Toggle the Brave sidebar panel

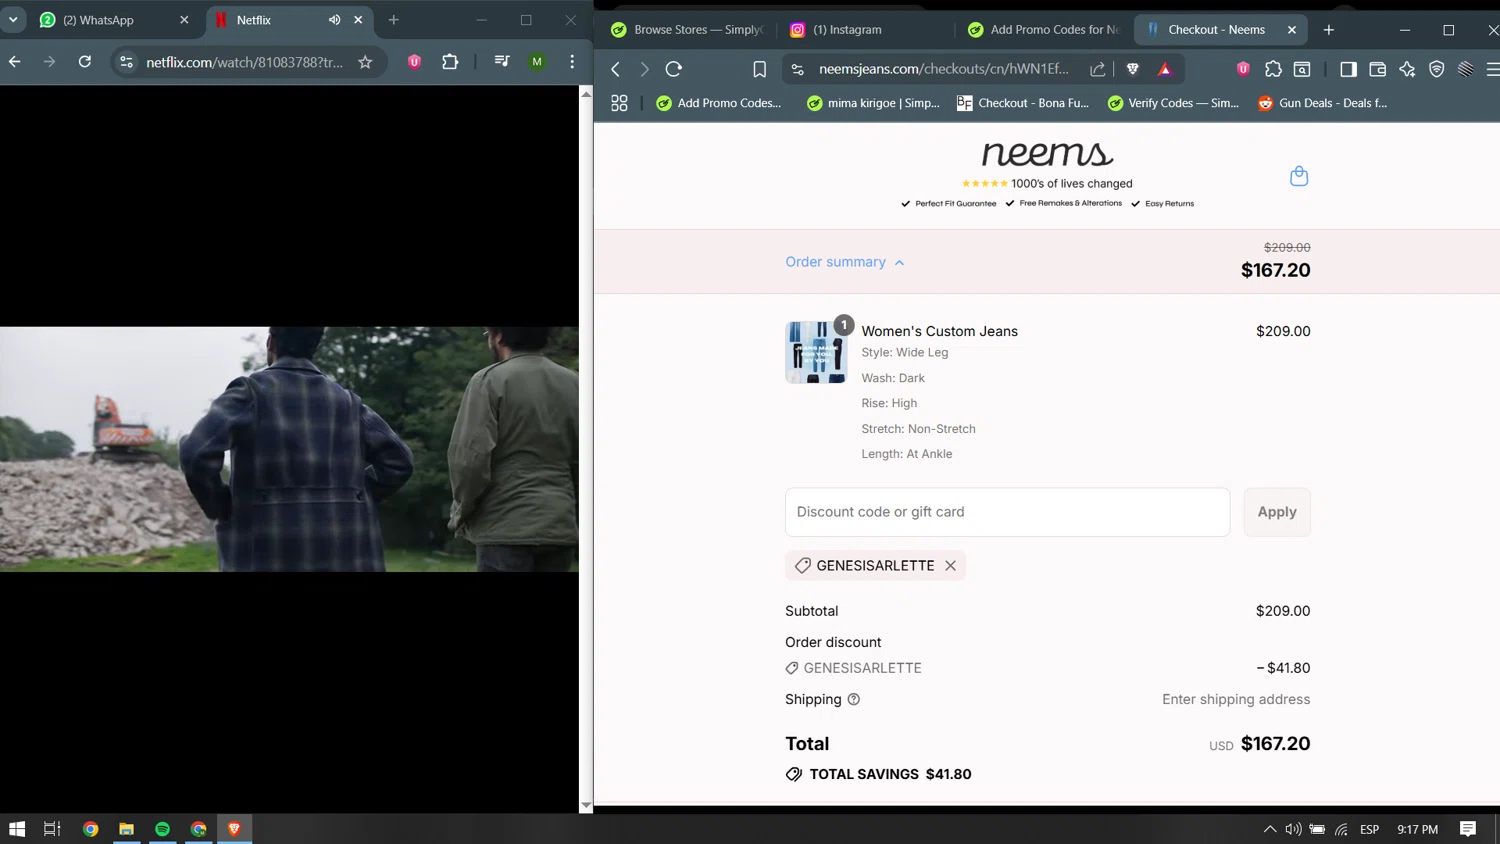[1348, 69]
